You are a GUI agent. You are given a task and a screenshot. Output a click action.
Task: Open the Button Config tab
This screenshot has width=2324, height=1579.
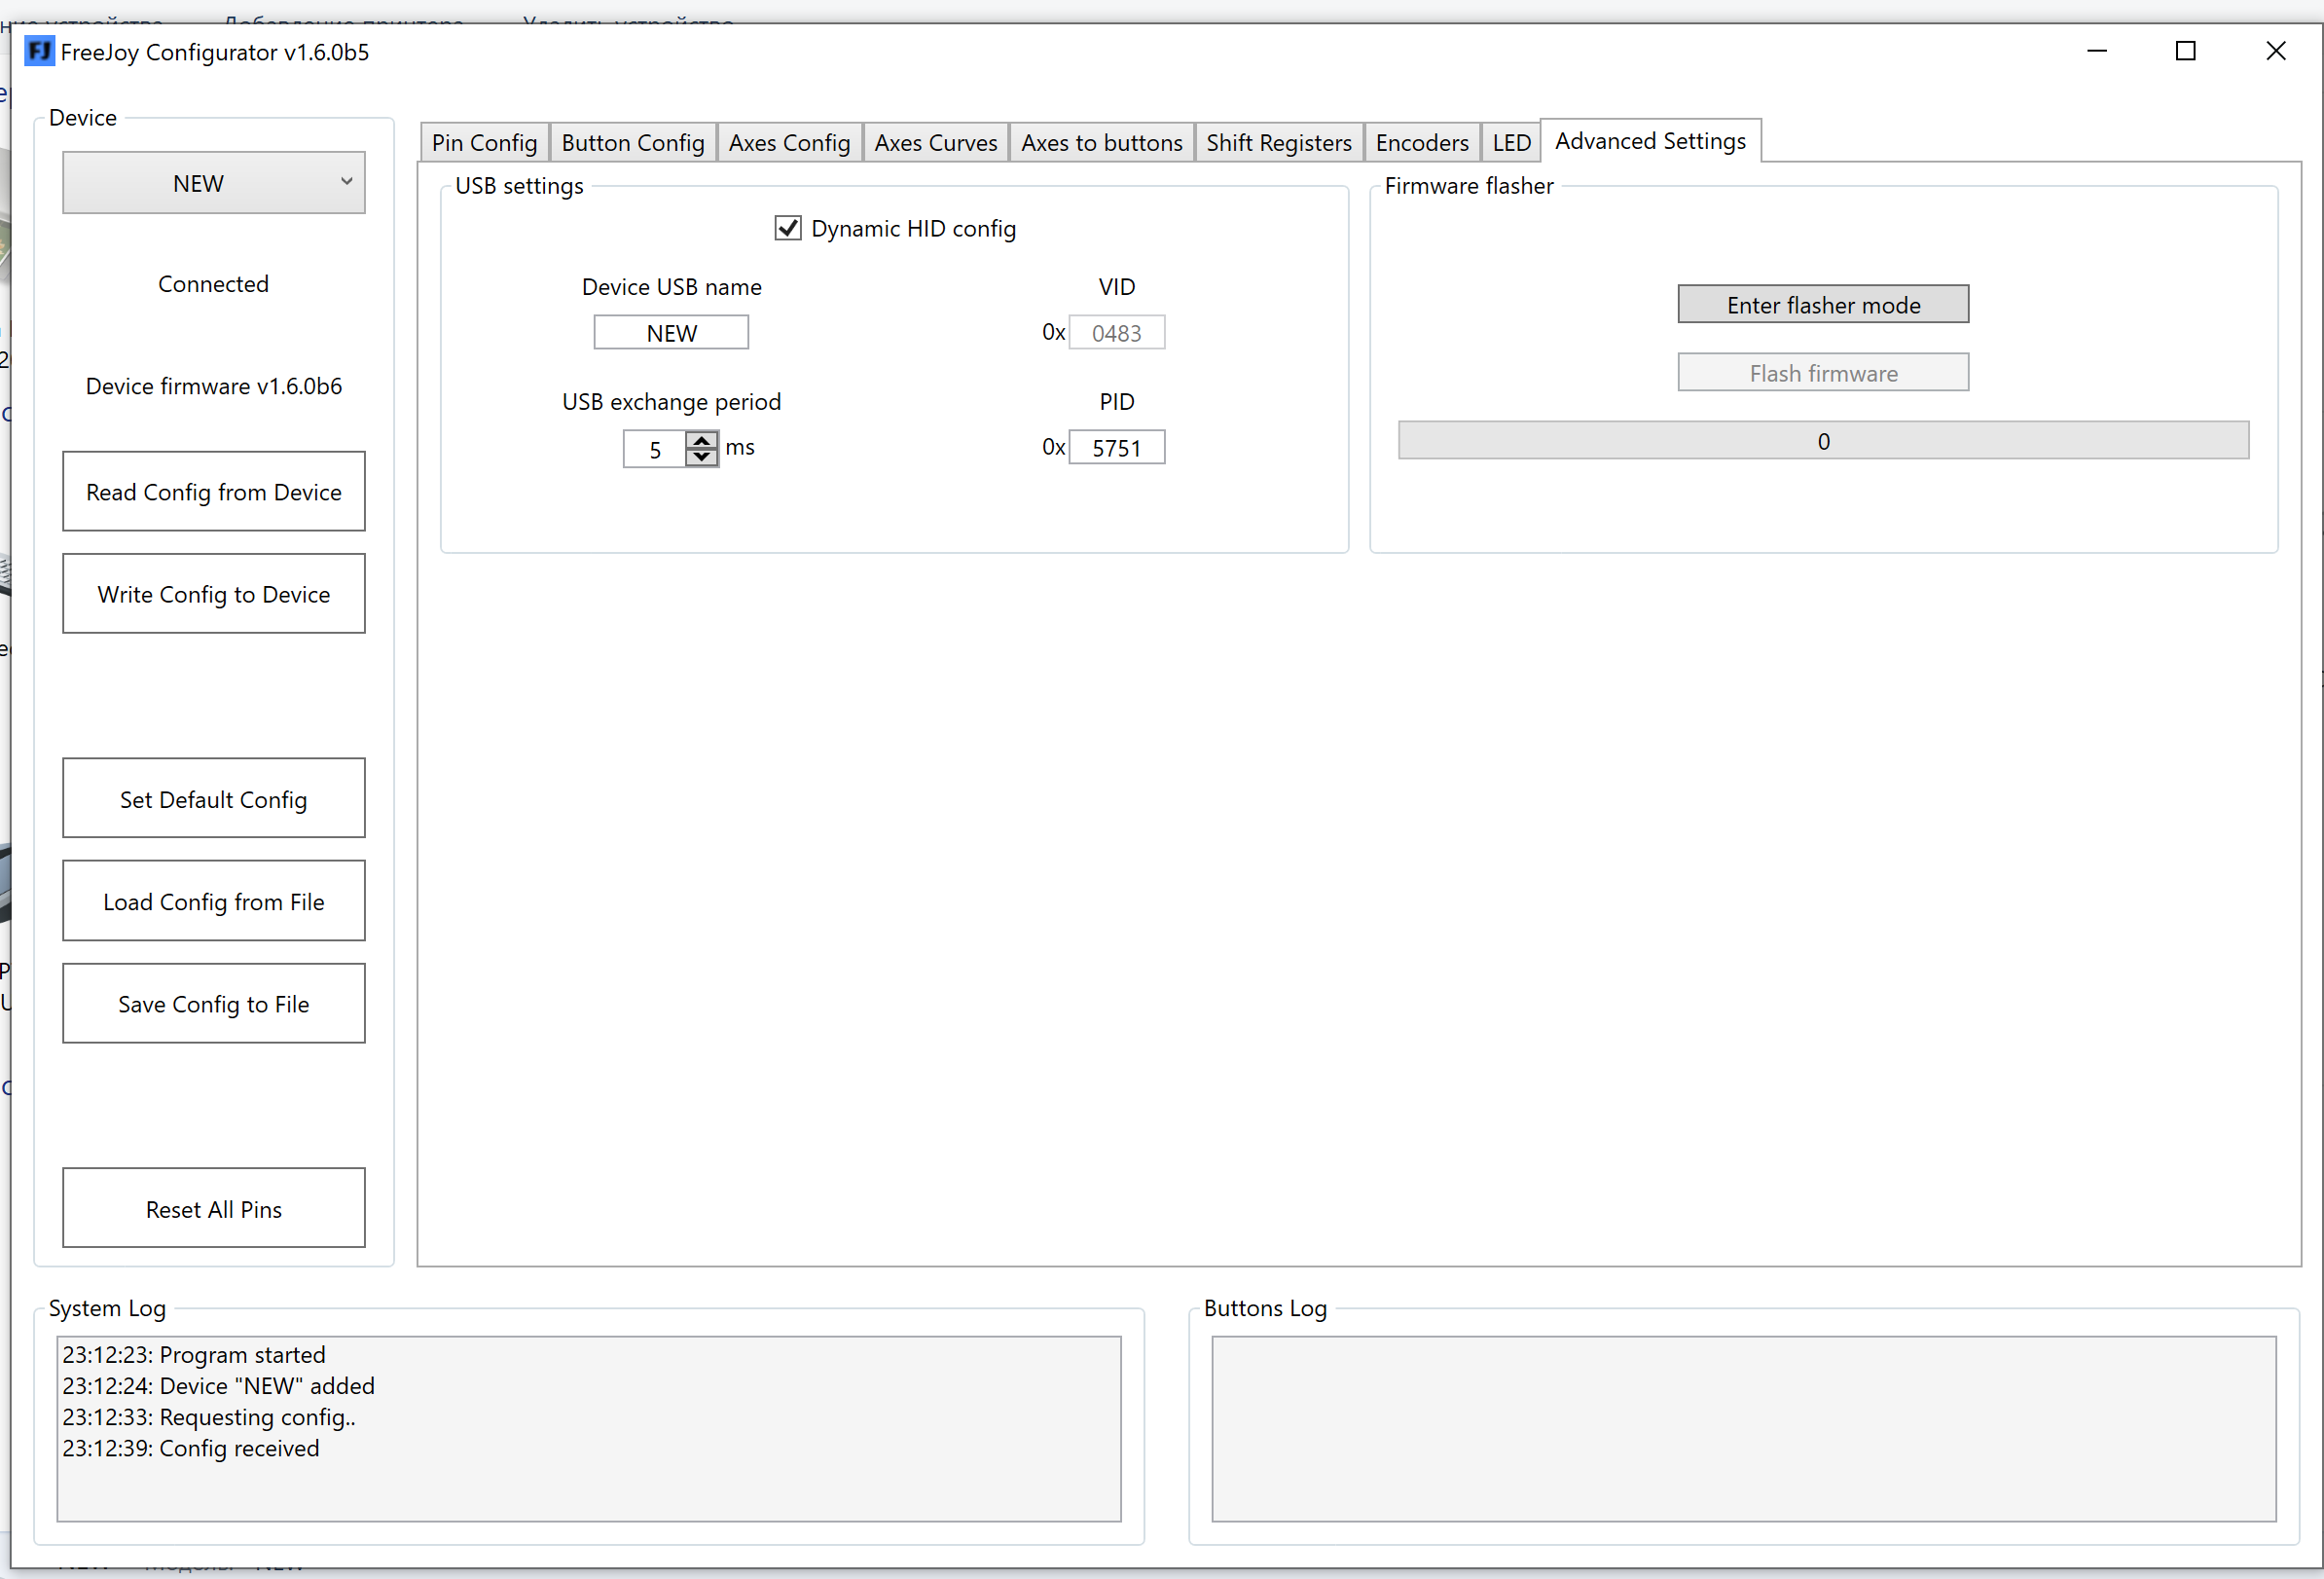[633, 143]
